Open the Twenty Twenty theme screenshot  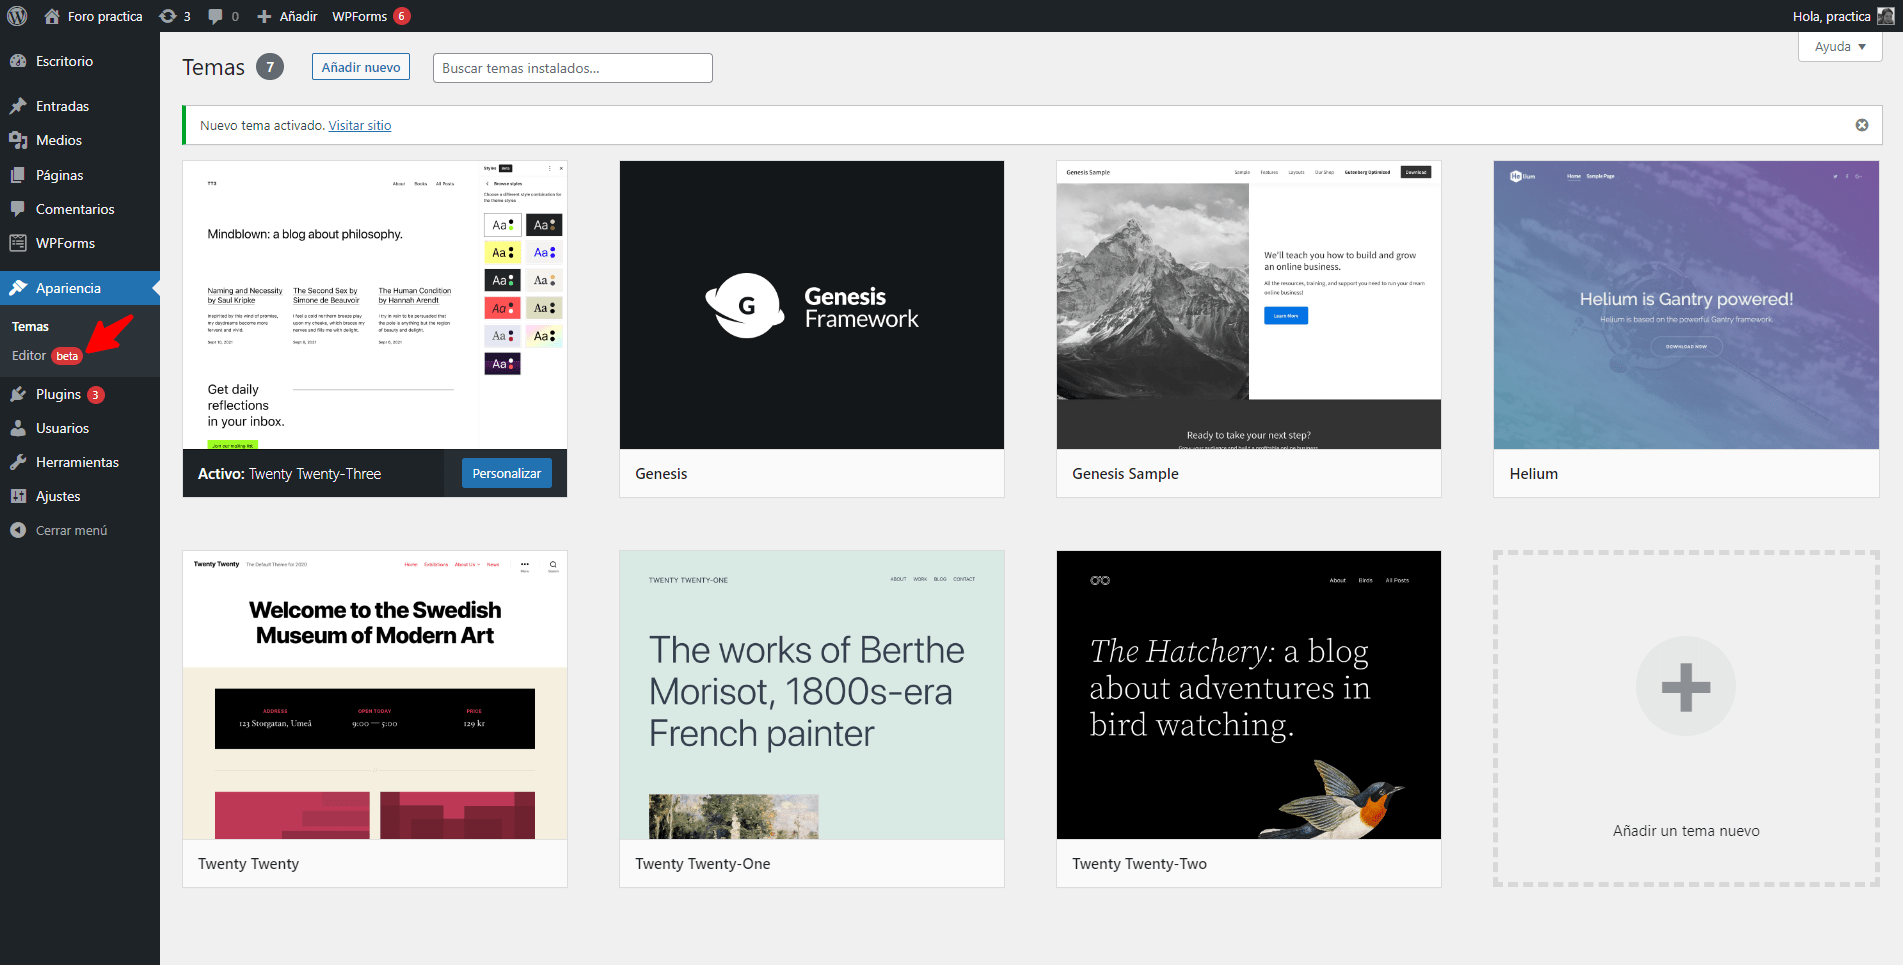[375, 695]
